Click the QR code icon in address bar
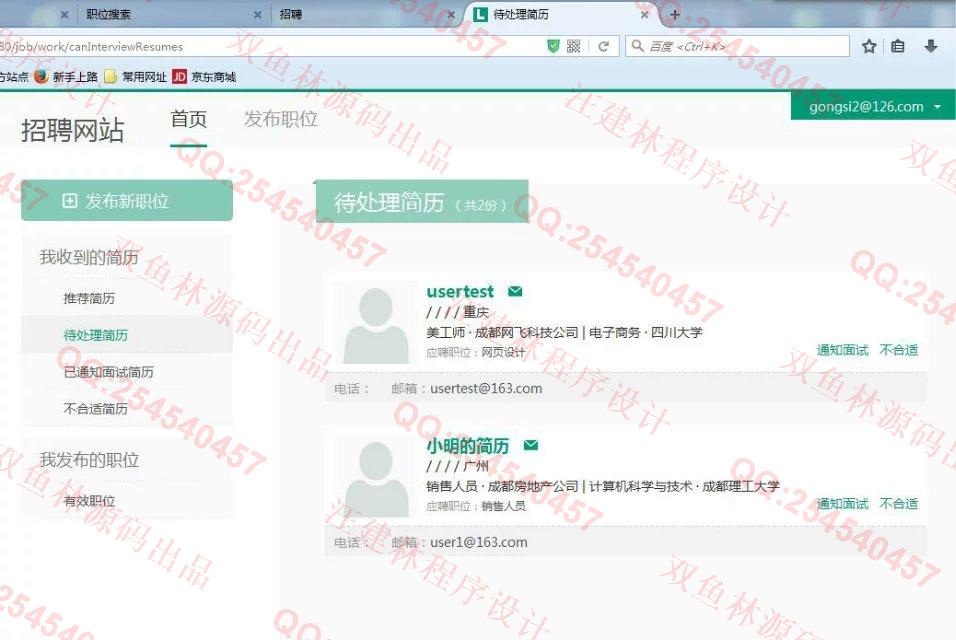The image size is (956, 640). (x=573, y=46)
